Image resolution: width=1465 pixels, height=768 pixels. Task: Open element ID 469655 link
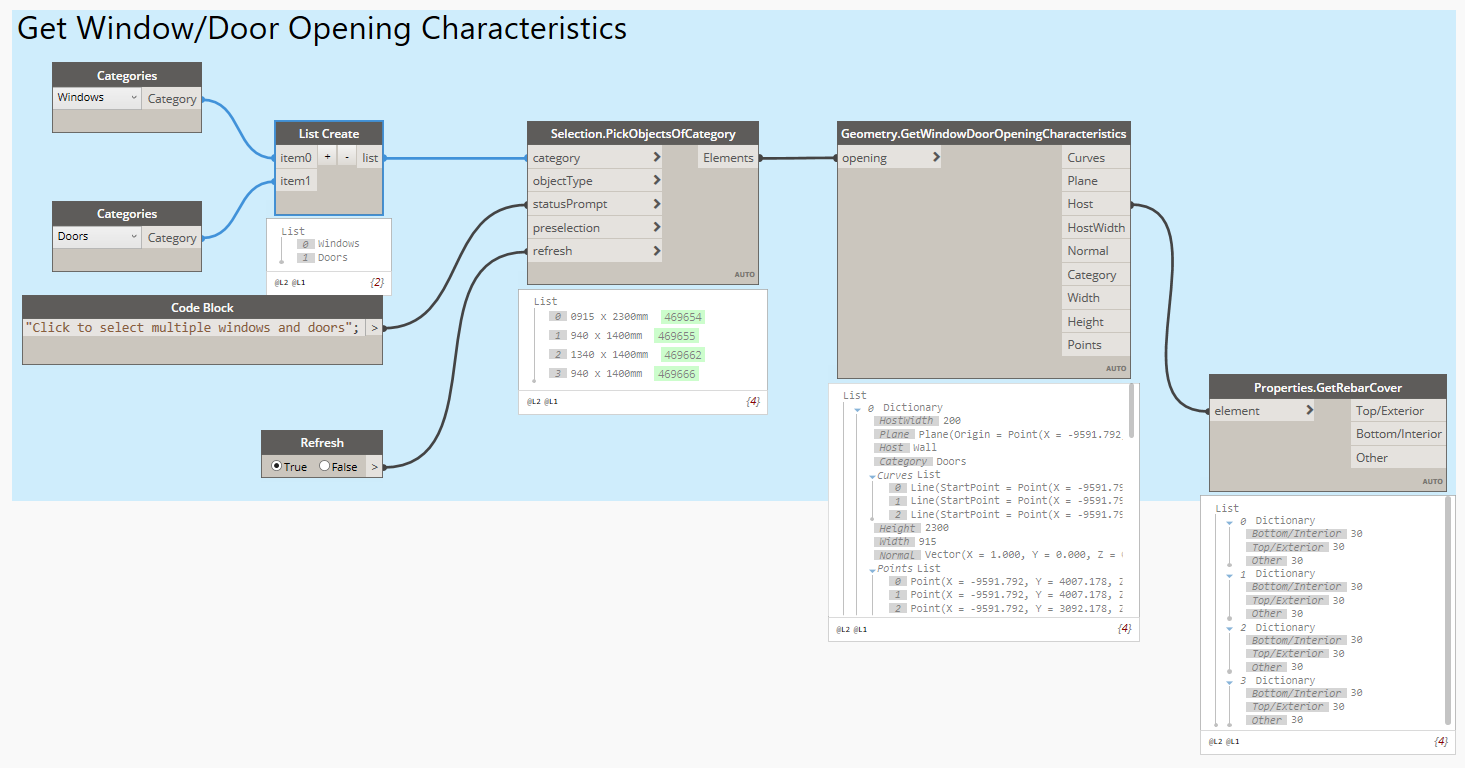tap(677, 336)
